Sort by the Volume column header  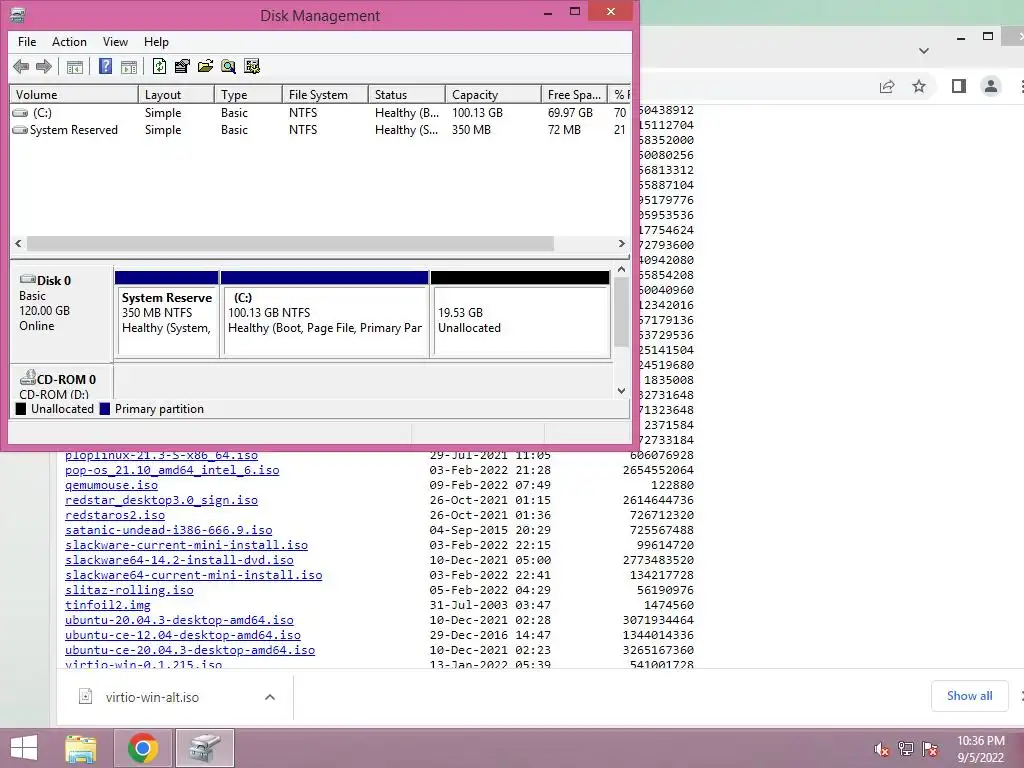74,95
